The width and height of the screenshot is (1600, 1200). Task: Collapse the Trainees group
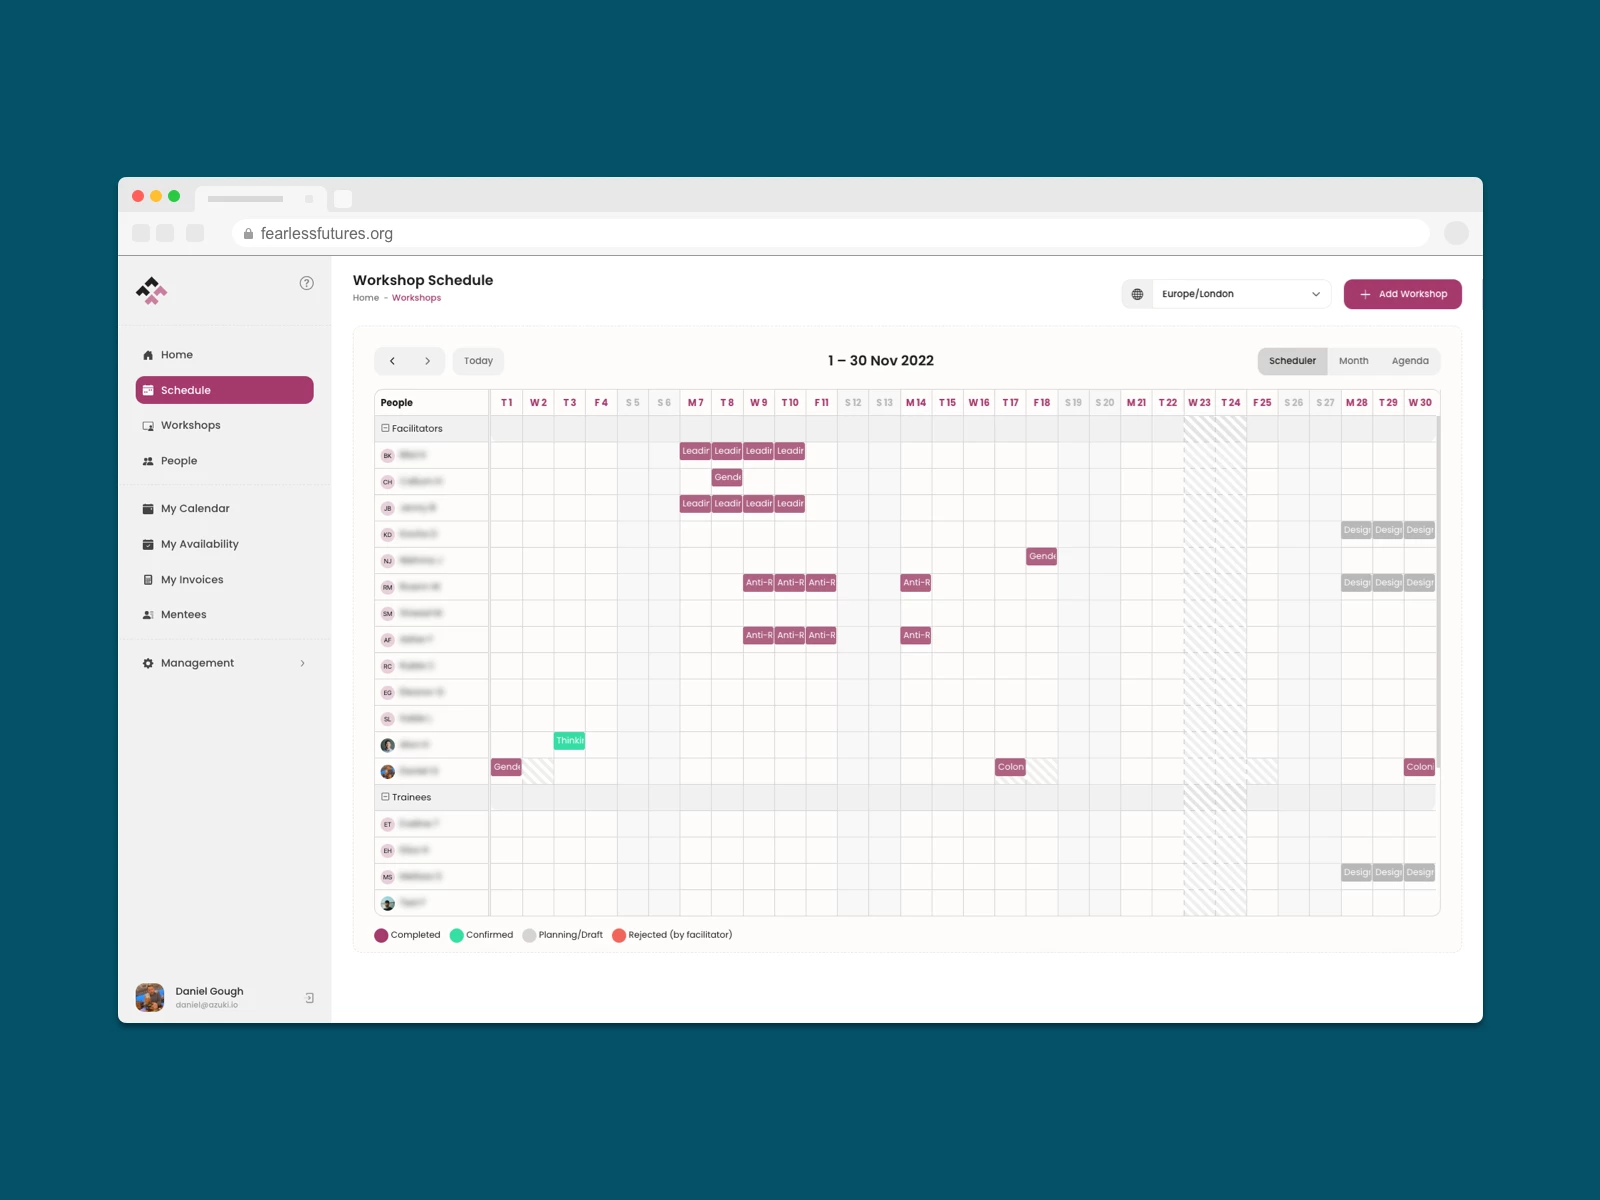385,797
